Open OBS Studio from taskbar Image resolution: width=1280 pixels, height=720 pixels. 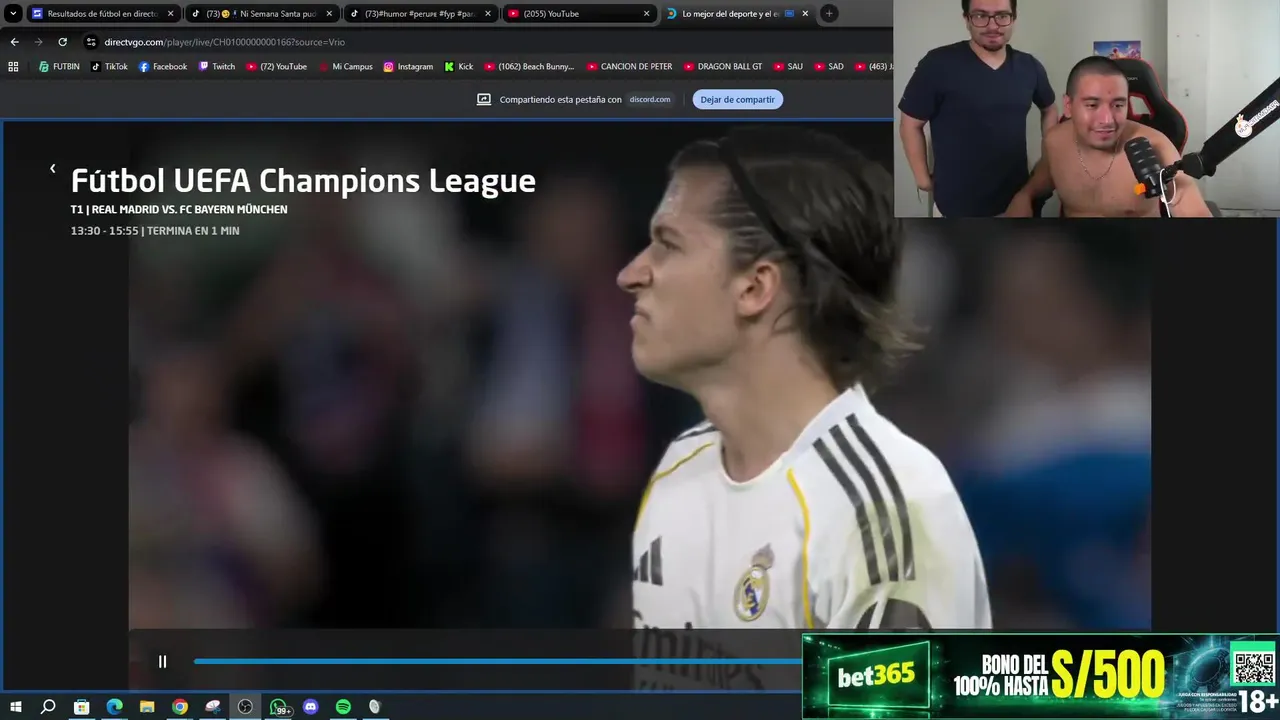click(x=245, y=707)
